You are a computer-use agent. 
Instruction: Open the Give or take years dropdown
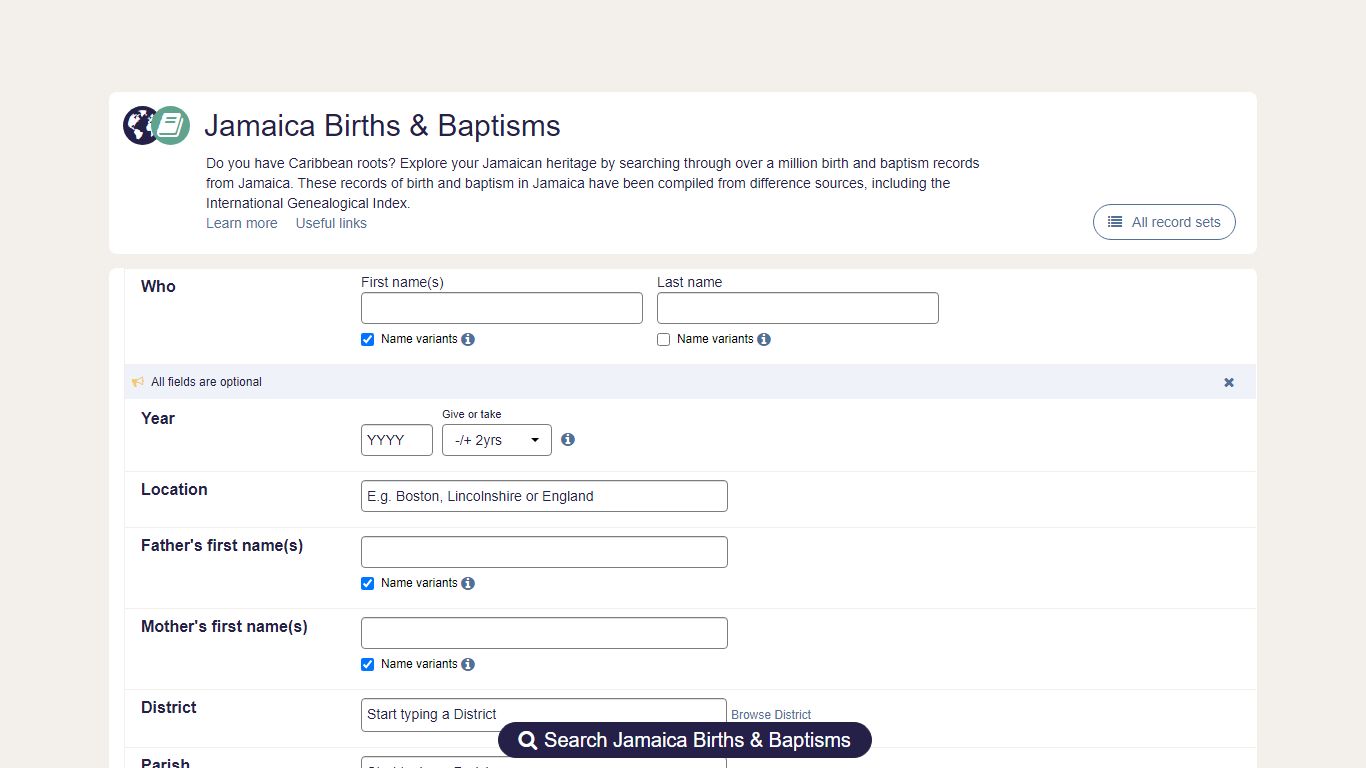497,440
